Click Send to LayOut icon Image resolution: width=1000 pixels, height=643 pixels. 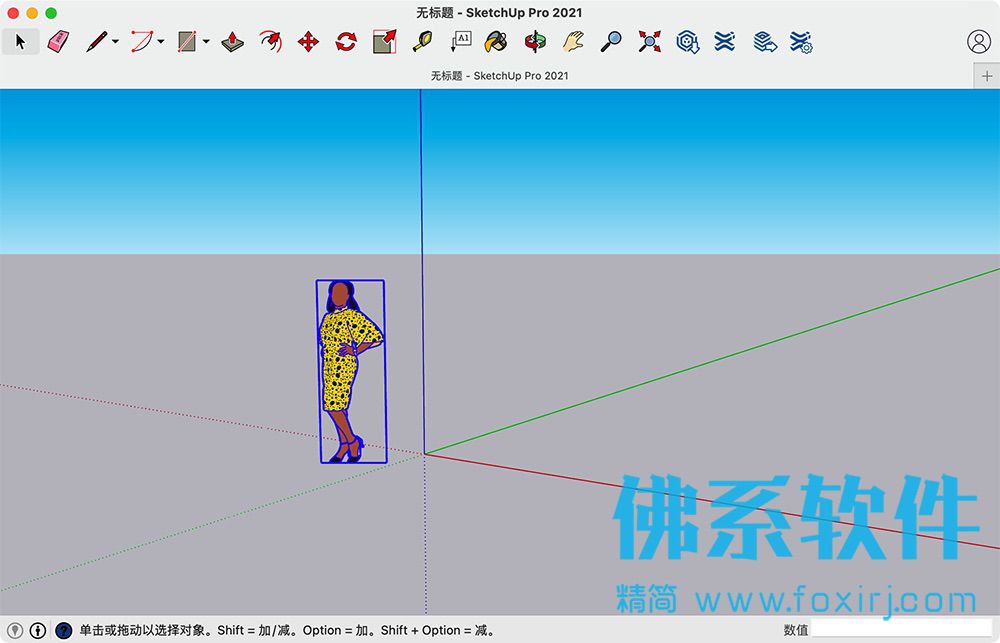765,42
